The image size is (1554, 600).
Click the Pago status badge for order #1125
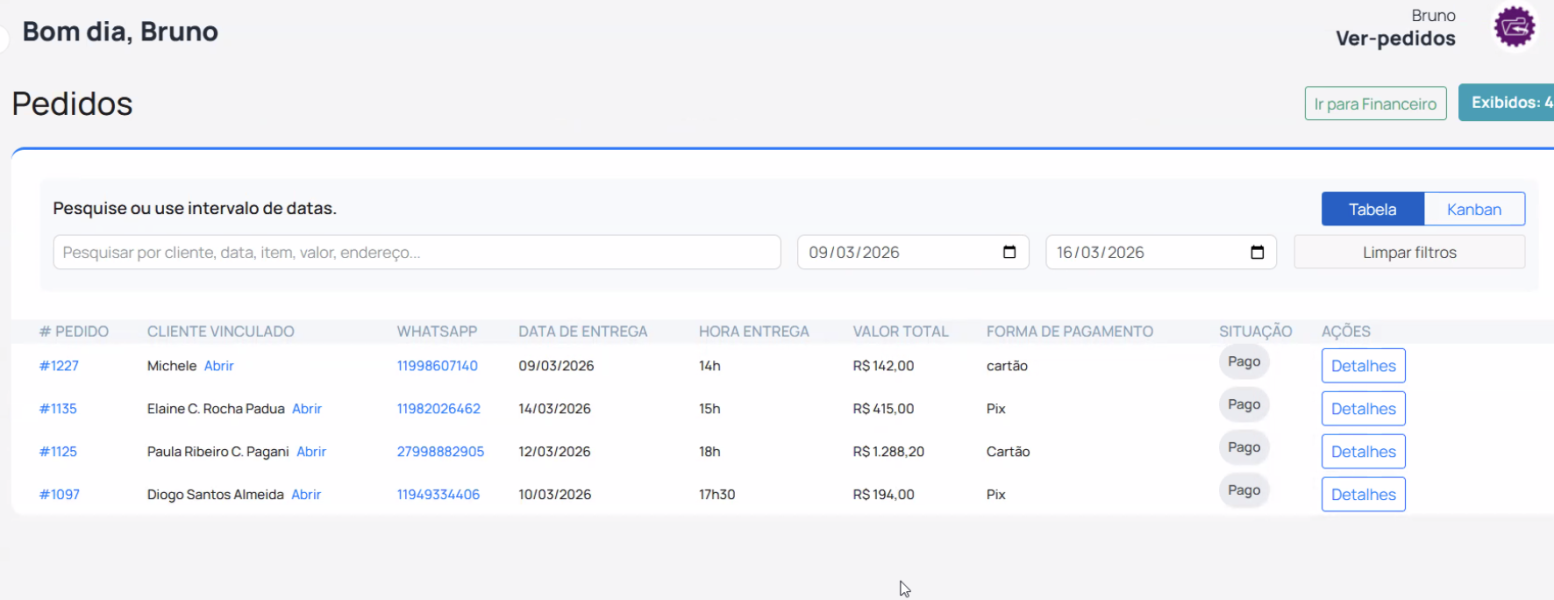[1244, 448]
